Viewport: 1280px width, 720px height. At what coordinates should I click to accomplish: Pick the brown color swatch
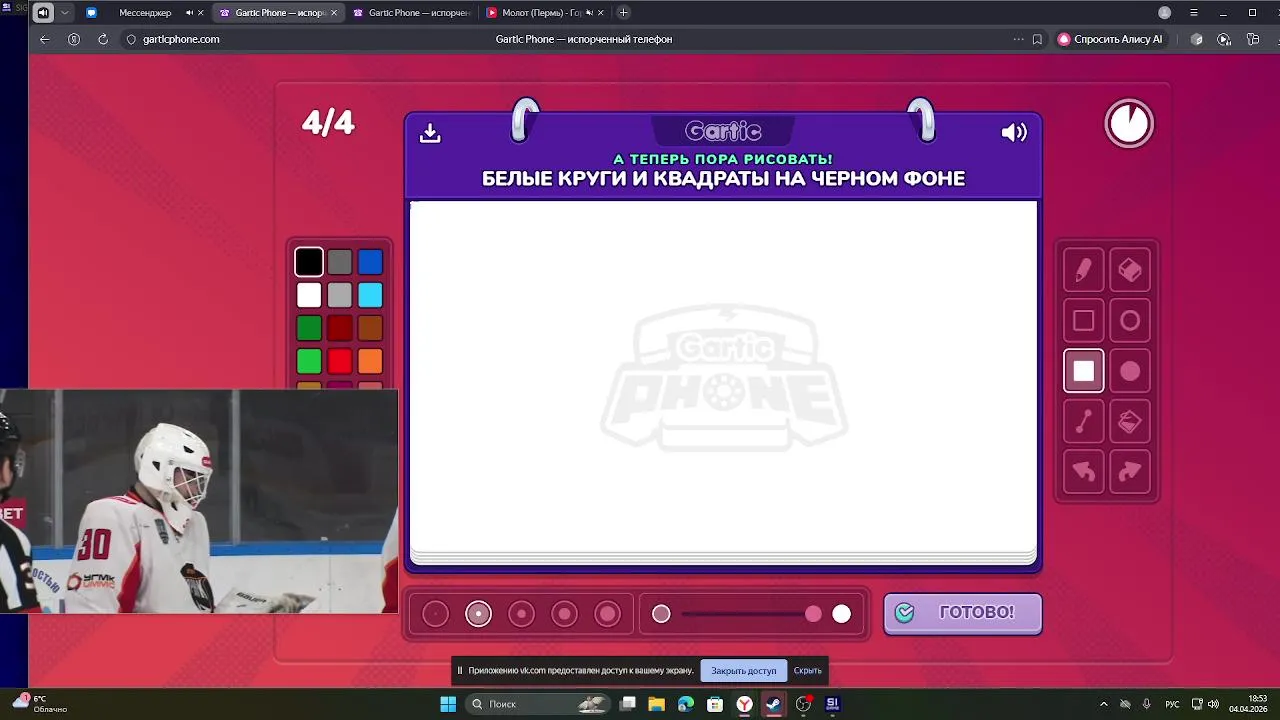[x=370, y=328]
